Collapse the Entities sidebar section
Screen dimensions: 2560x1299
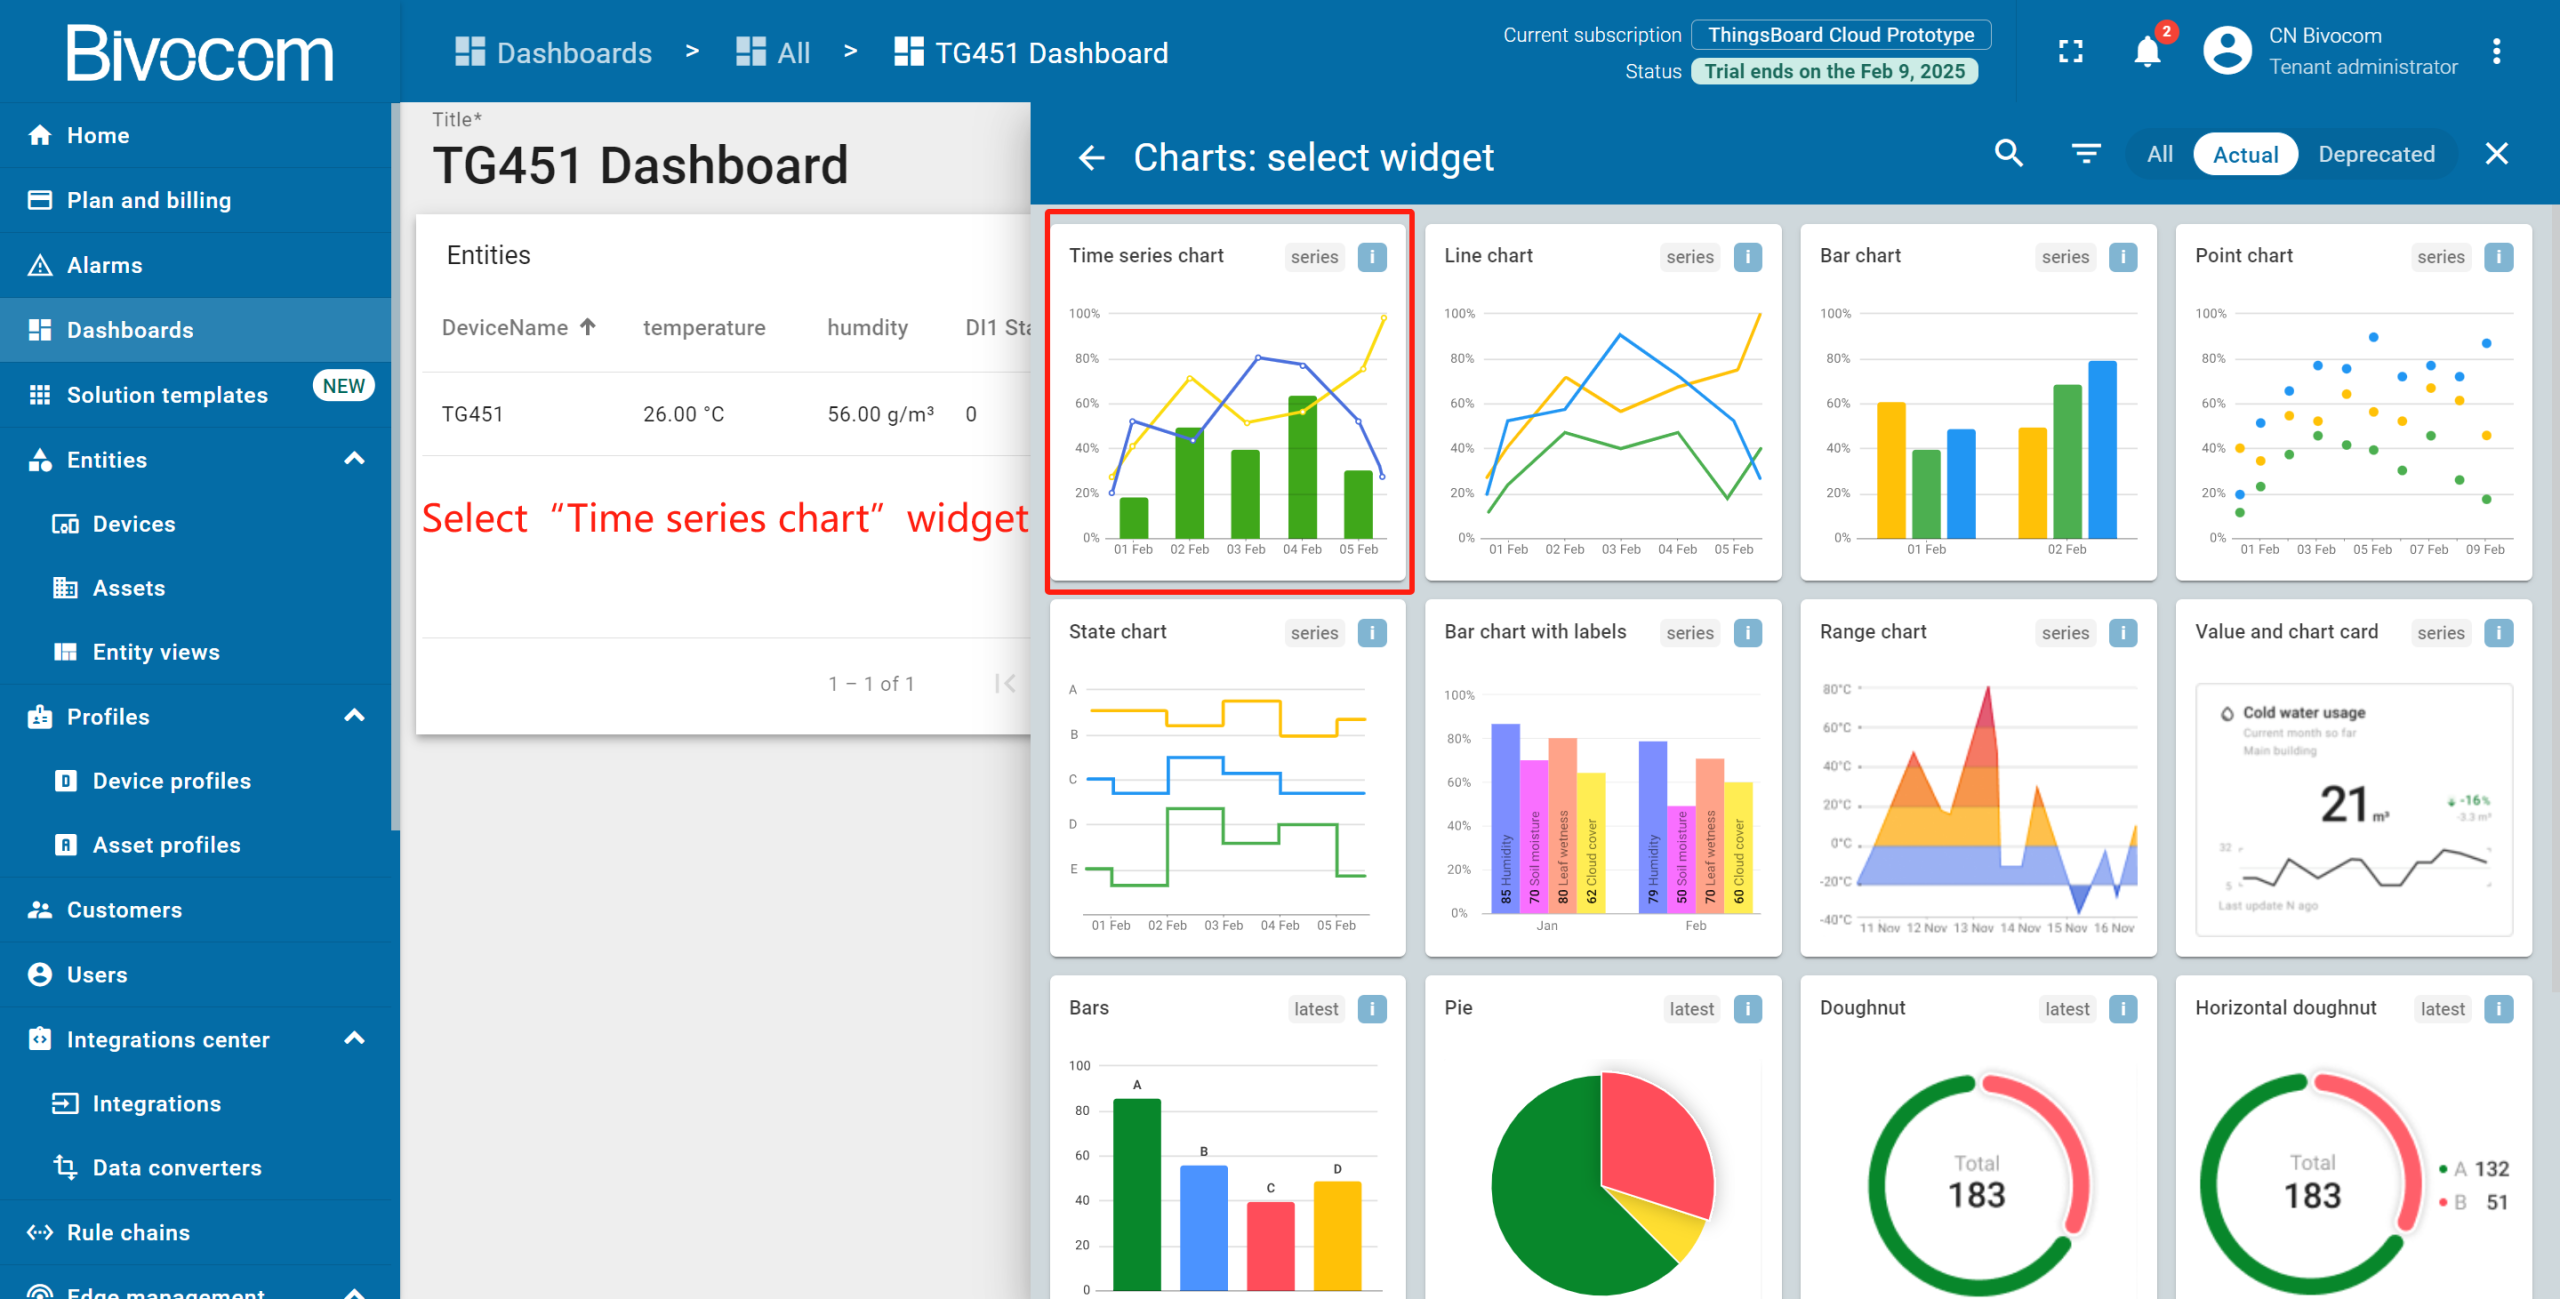354,459
